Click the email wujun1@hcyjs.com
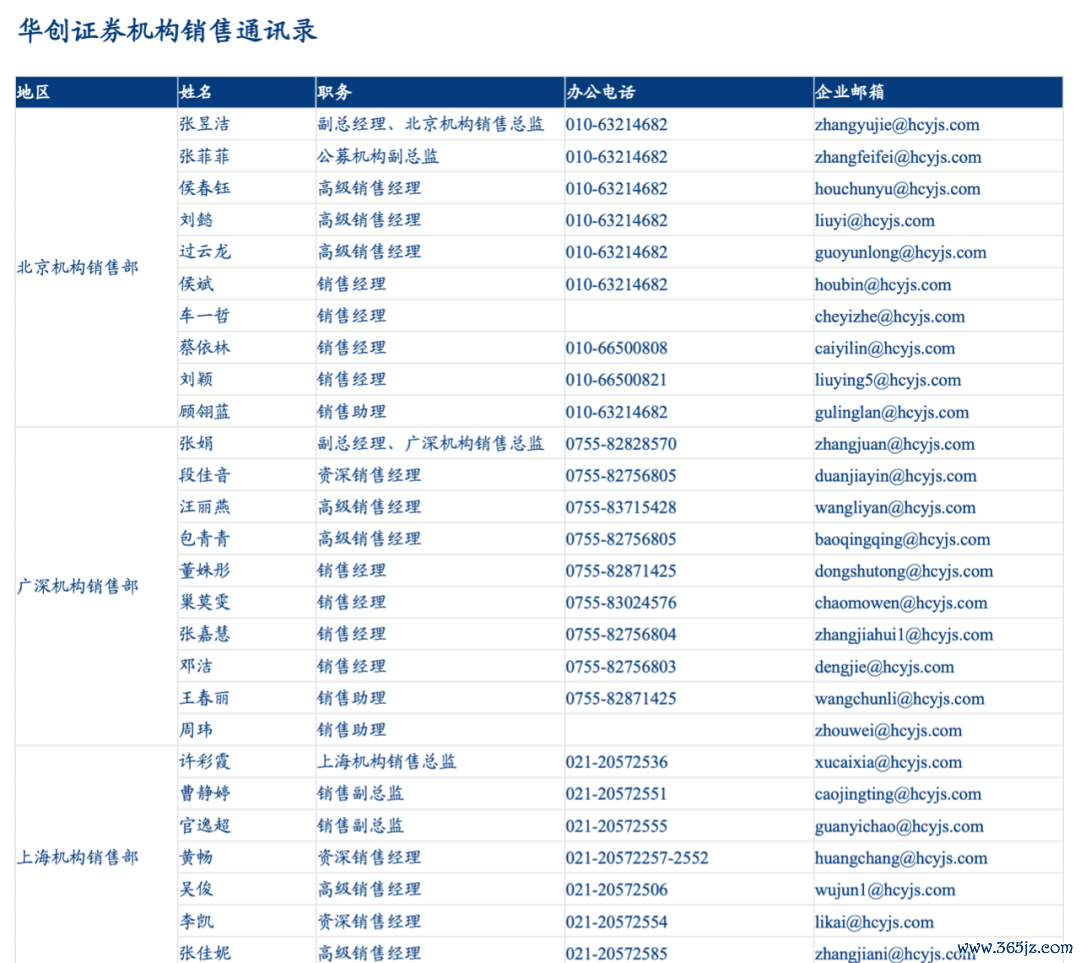The image size is (1080, 963). point(885,890)
